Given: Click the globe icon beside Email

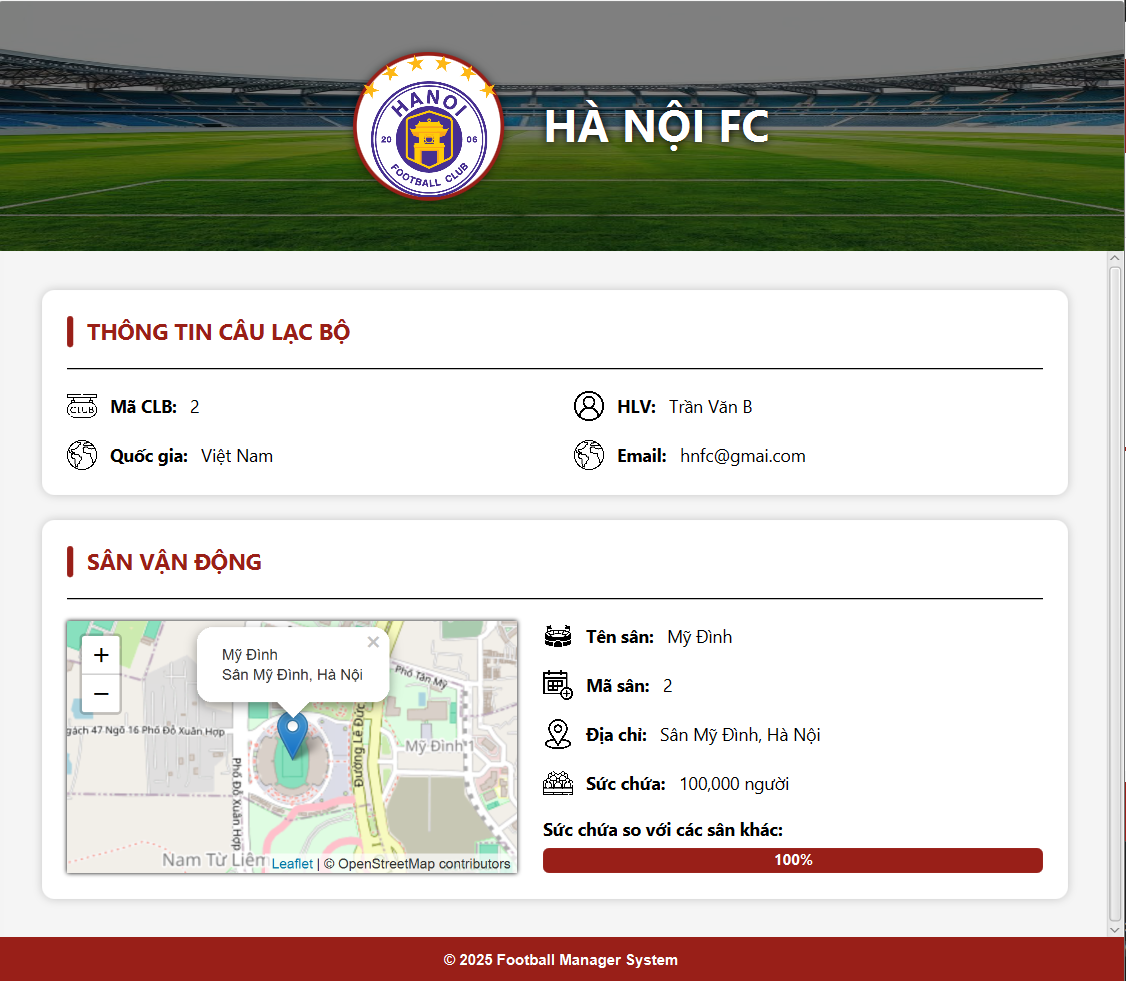Looking at the screenshot, I should [589, 456].
